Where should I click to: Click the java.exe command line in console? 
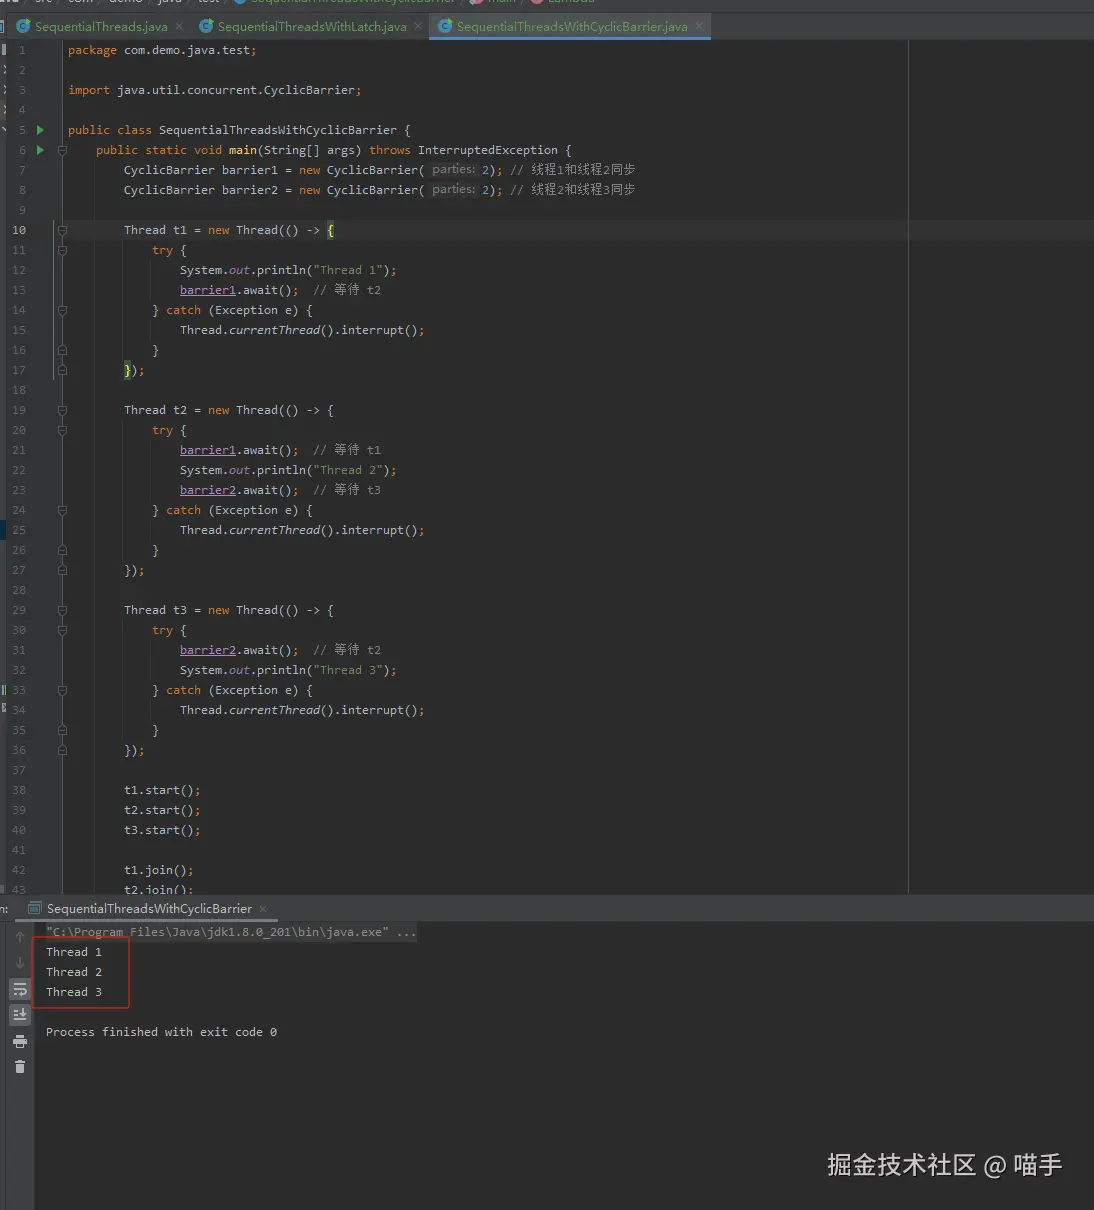click(x=231, y=932)
